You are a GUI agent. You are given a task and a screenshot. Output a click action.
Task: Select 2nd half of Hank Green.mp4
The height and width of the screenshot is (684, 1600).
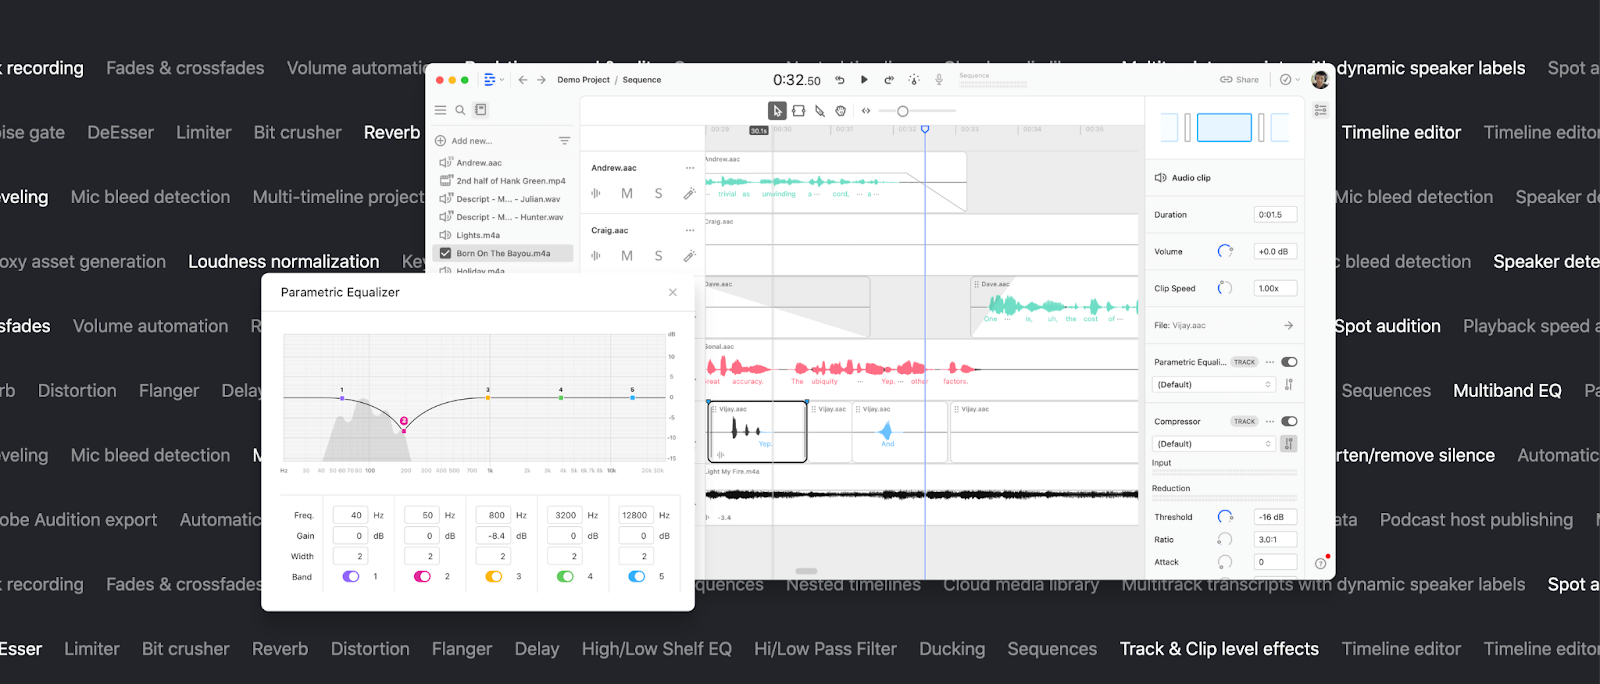click(x=505, y=181)
